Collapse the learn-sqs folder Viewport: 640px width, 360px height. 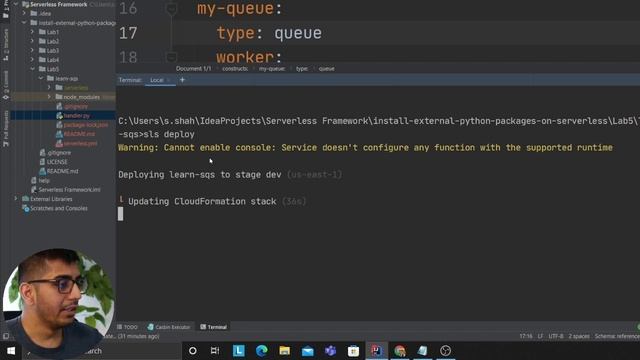[x=41, y=78]
